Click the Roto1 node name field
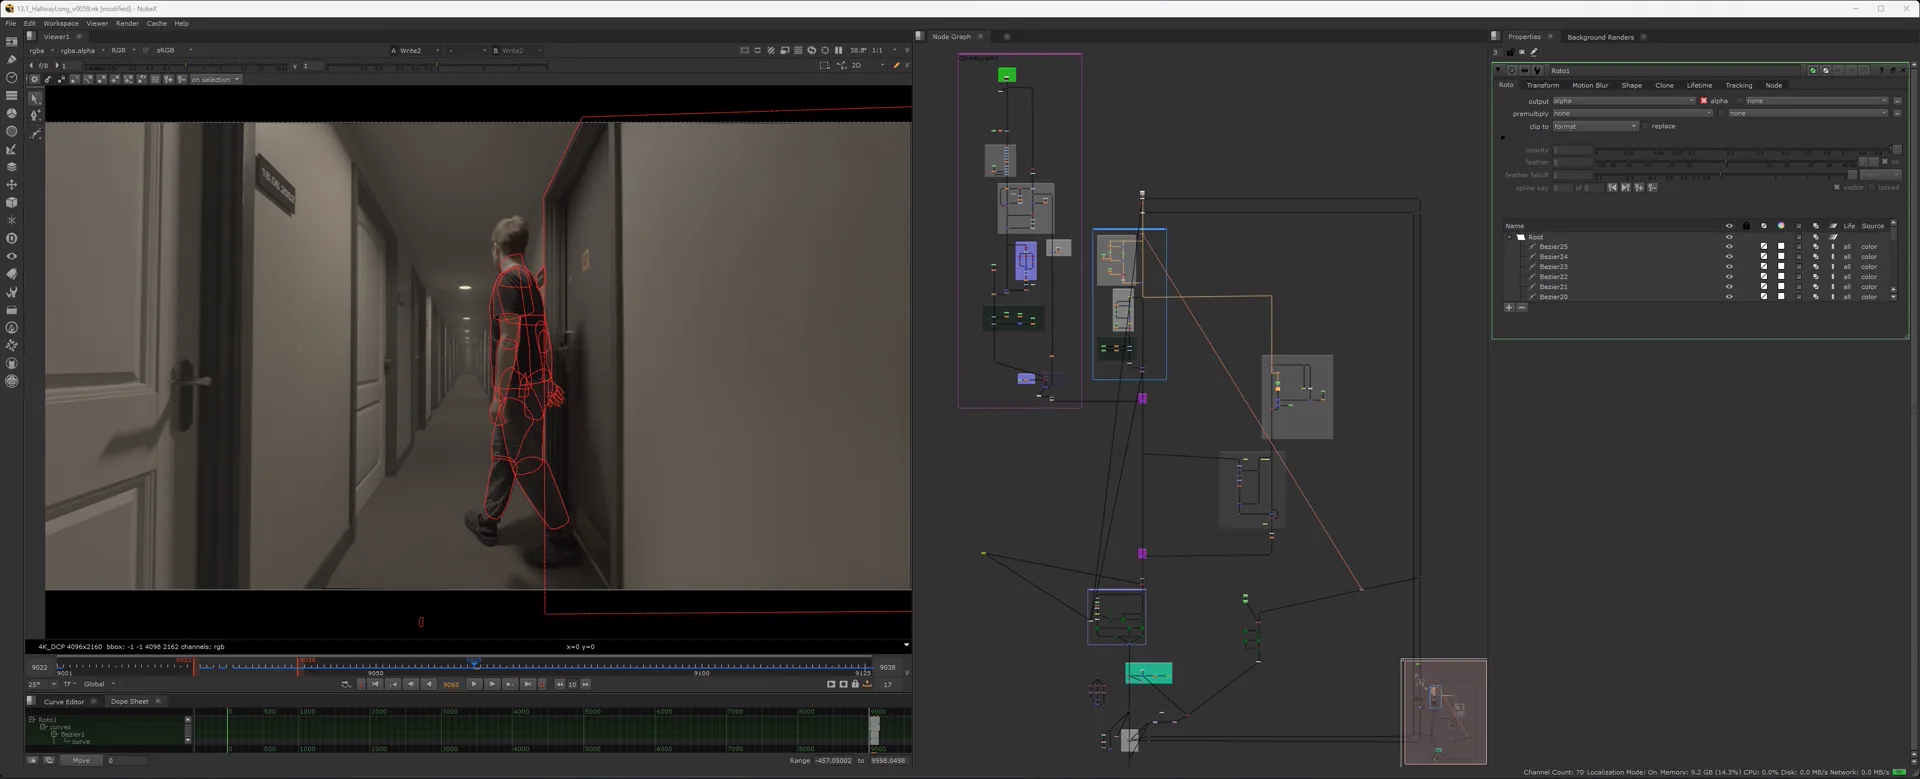The height and width of the screenshot is (779, 1920). coord(1677,71)
